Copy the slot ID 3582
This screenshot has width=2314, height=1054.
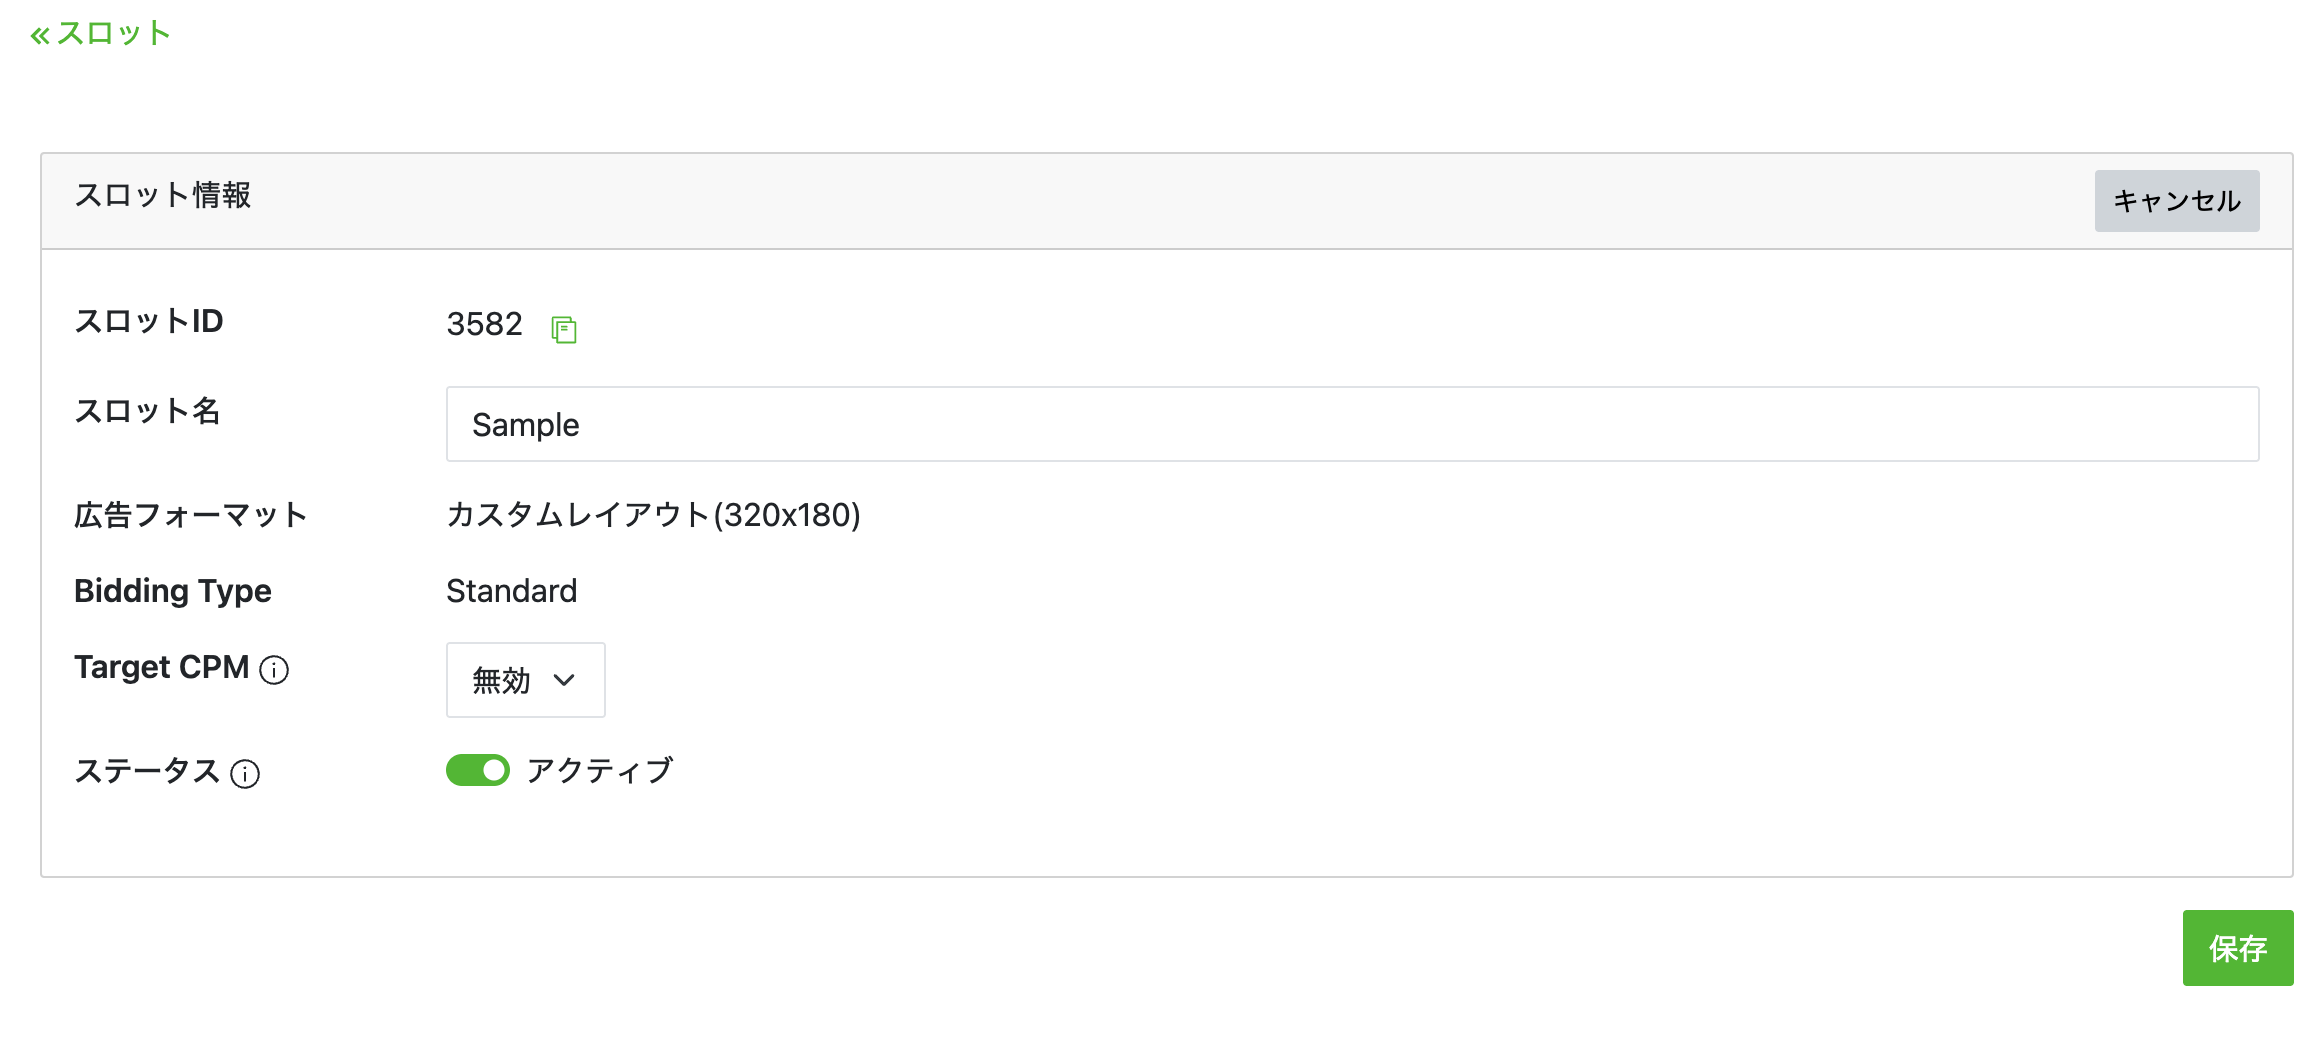coord(564,328)
